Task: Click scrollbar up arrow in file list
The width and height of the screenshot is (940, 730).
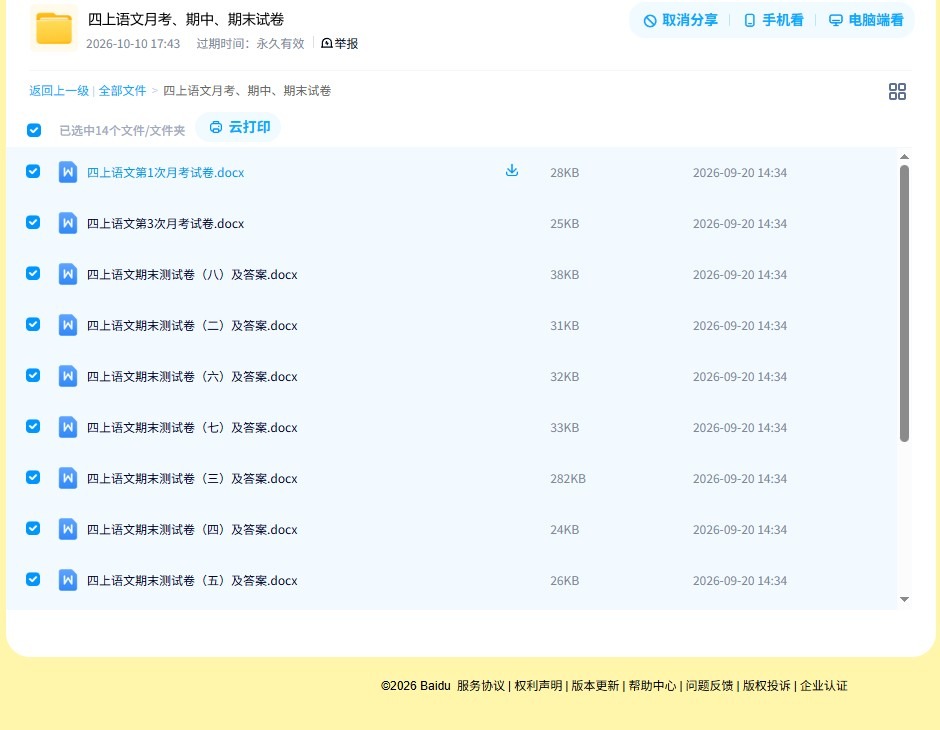Action: [905, 156]
